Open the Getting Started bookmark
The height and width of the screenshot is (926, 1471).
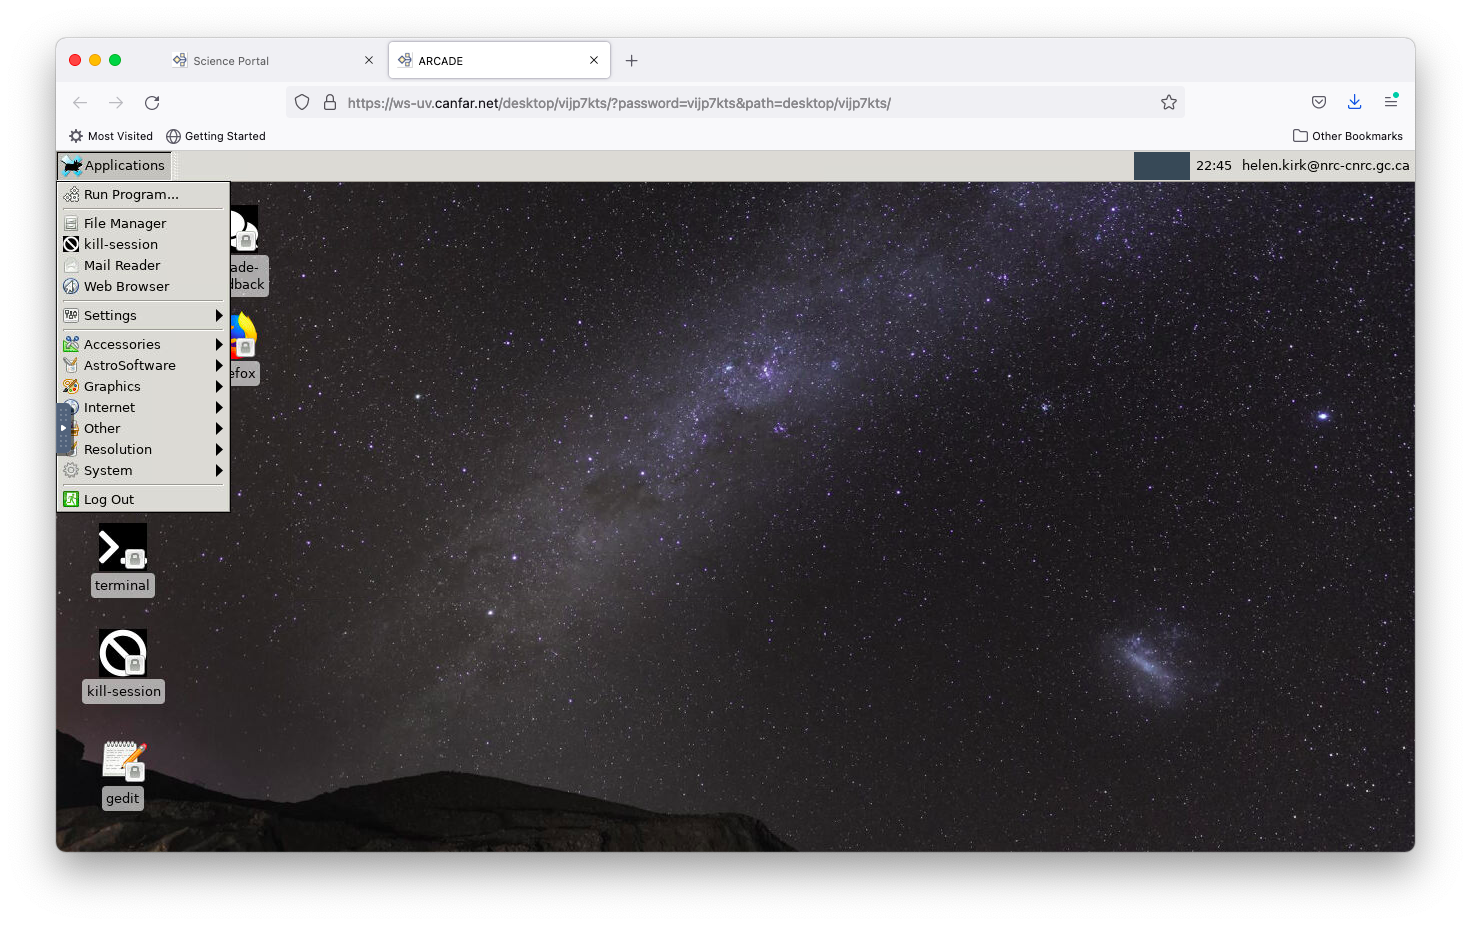[x=216, y=136]
